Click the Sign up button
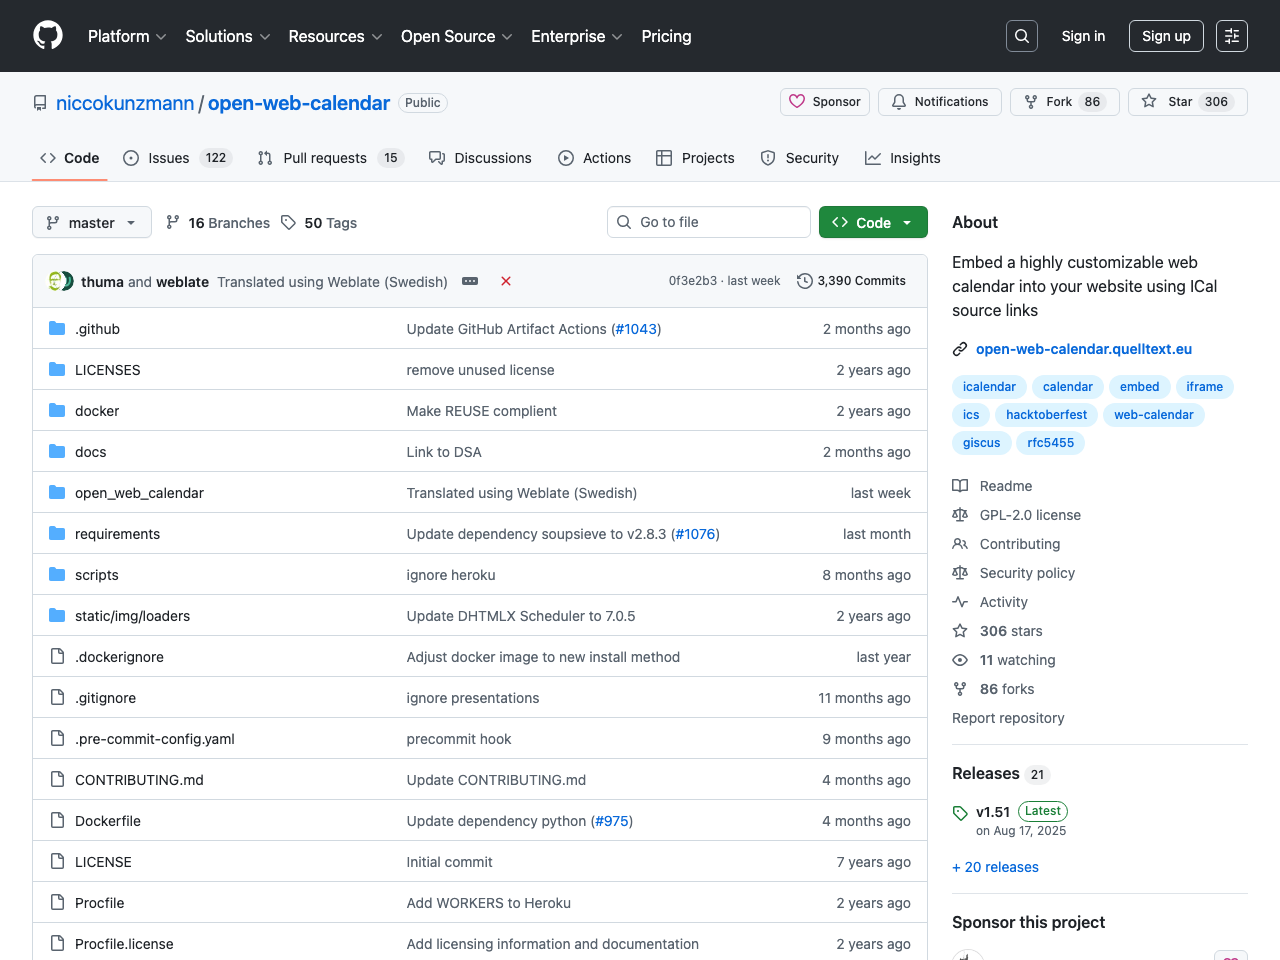The width and height of the screenshot is (1280, 960). (1166, 35)
